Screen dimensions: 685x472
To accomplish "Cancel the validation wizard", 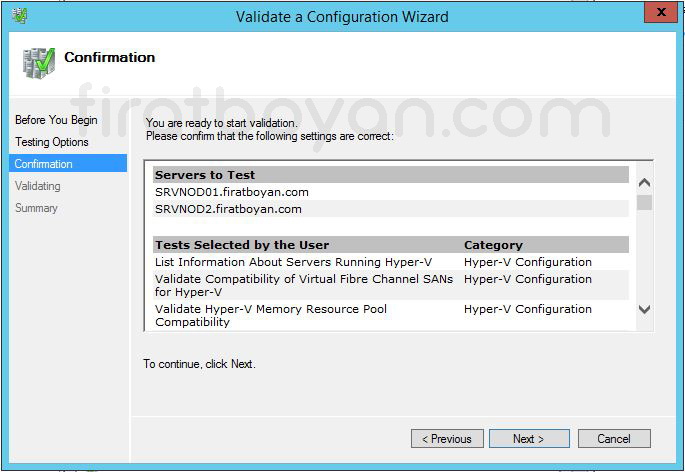I will click(613, 439).
